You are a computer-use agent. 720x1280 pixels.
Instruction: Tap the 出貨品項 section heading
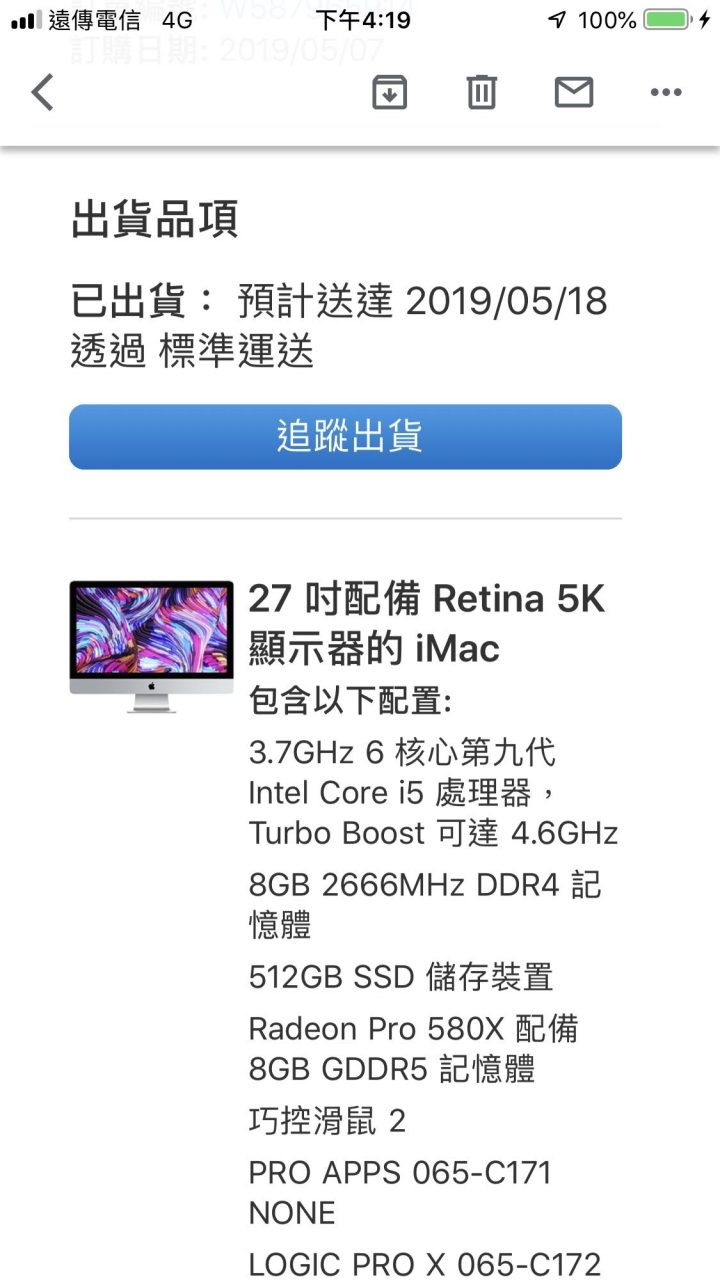pos(154,219)
